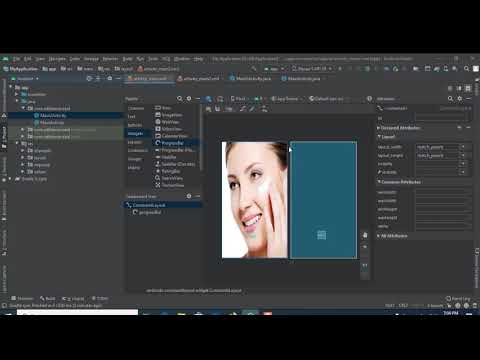Search attributes in Attributes panel

coord(450,99)
